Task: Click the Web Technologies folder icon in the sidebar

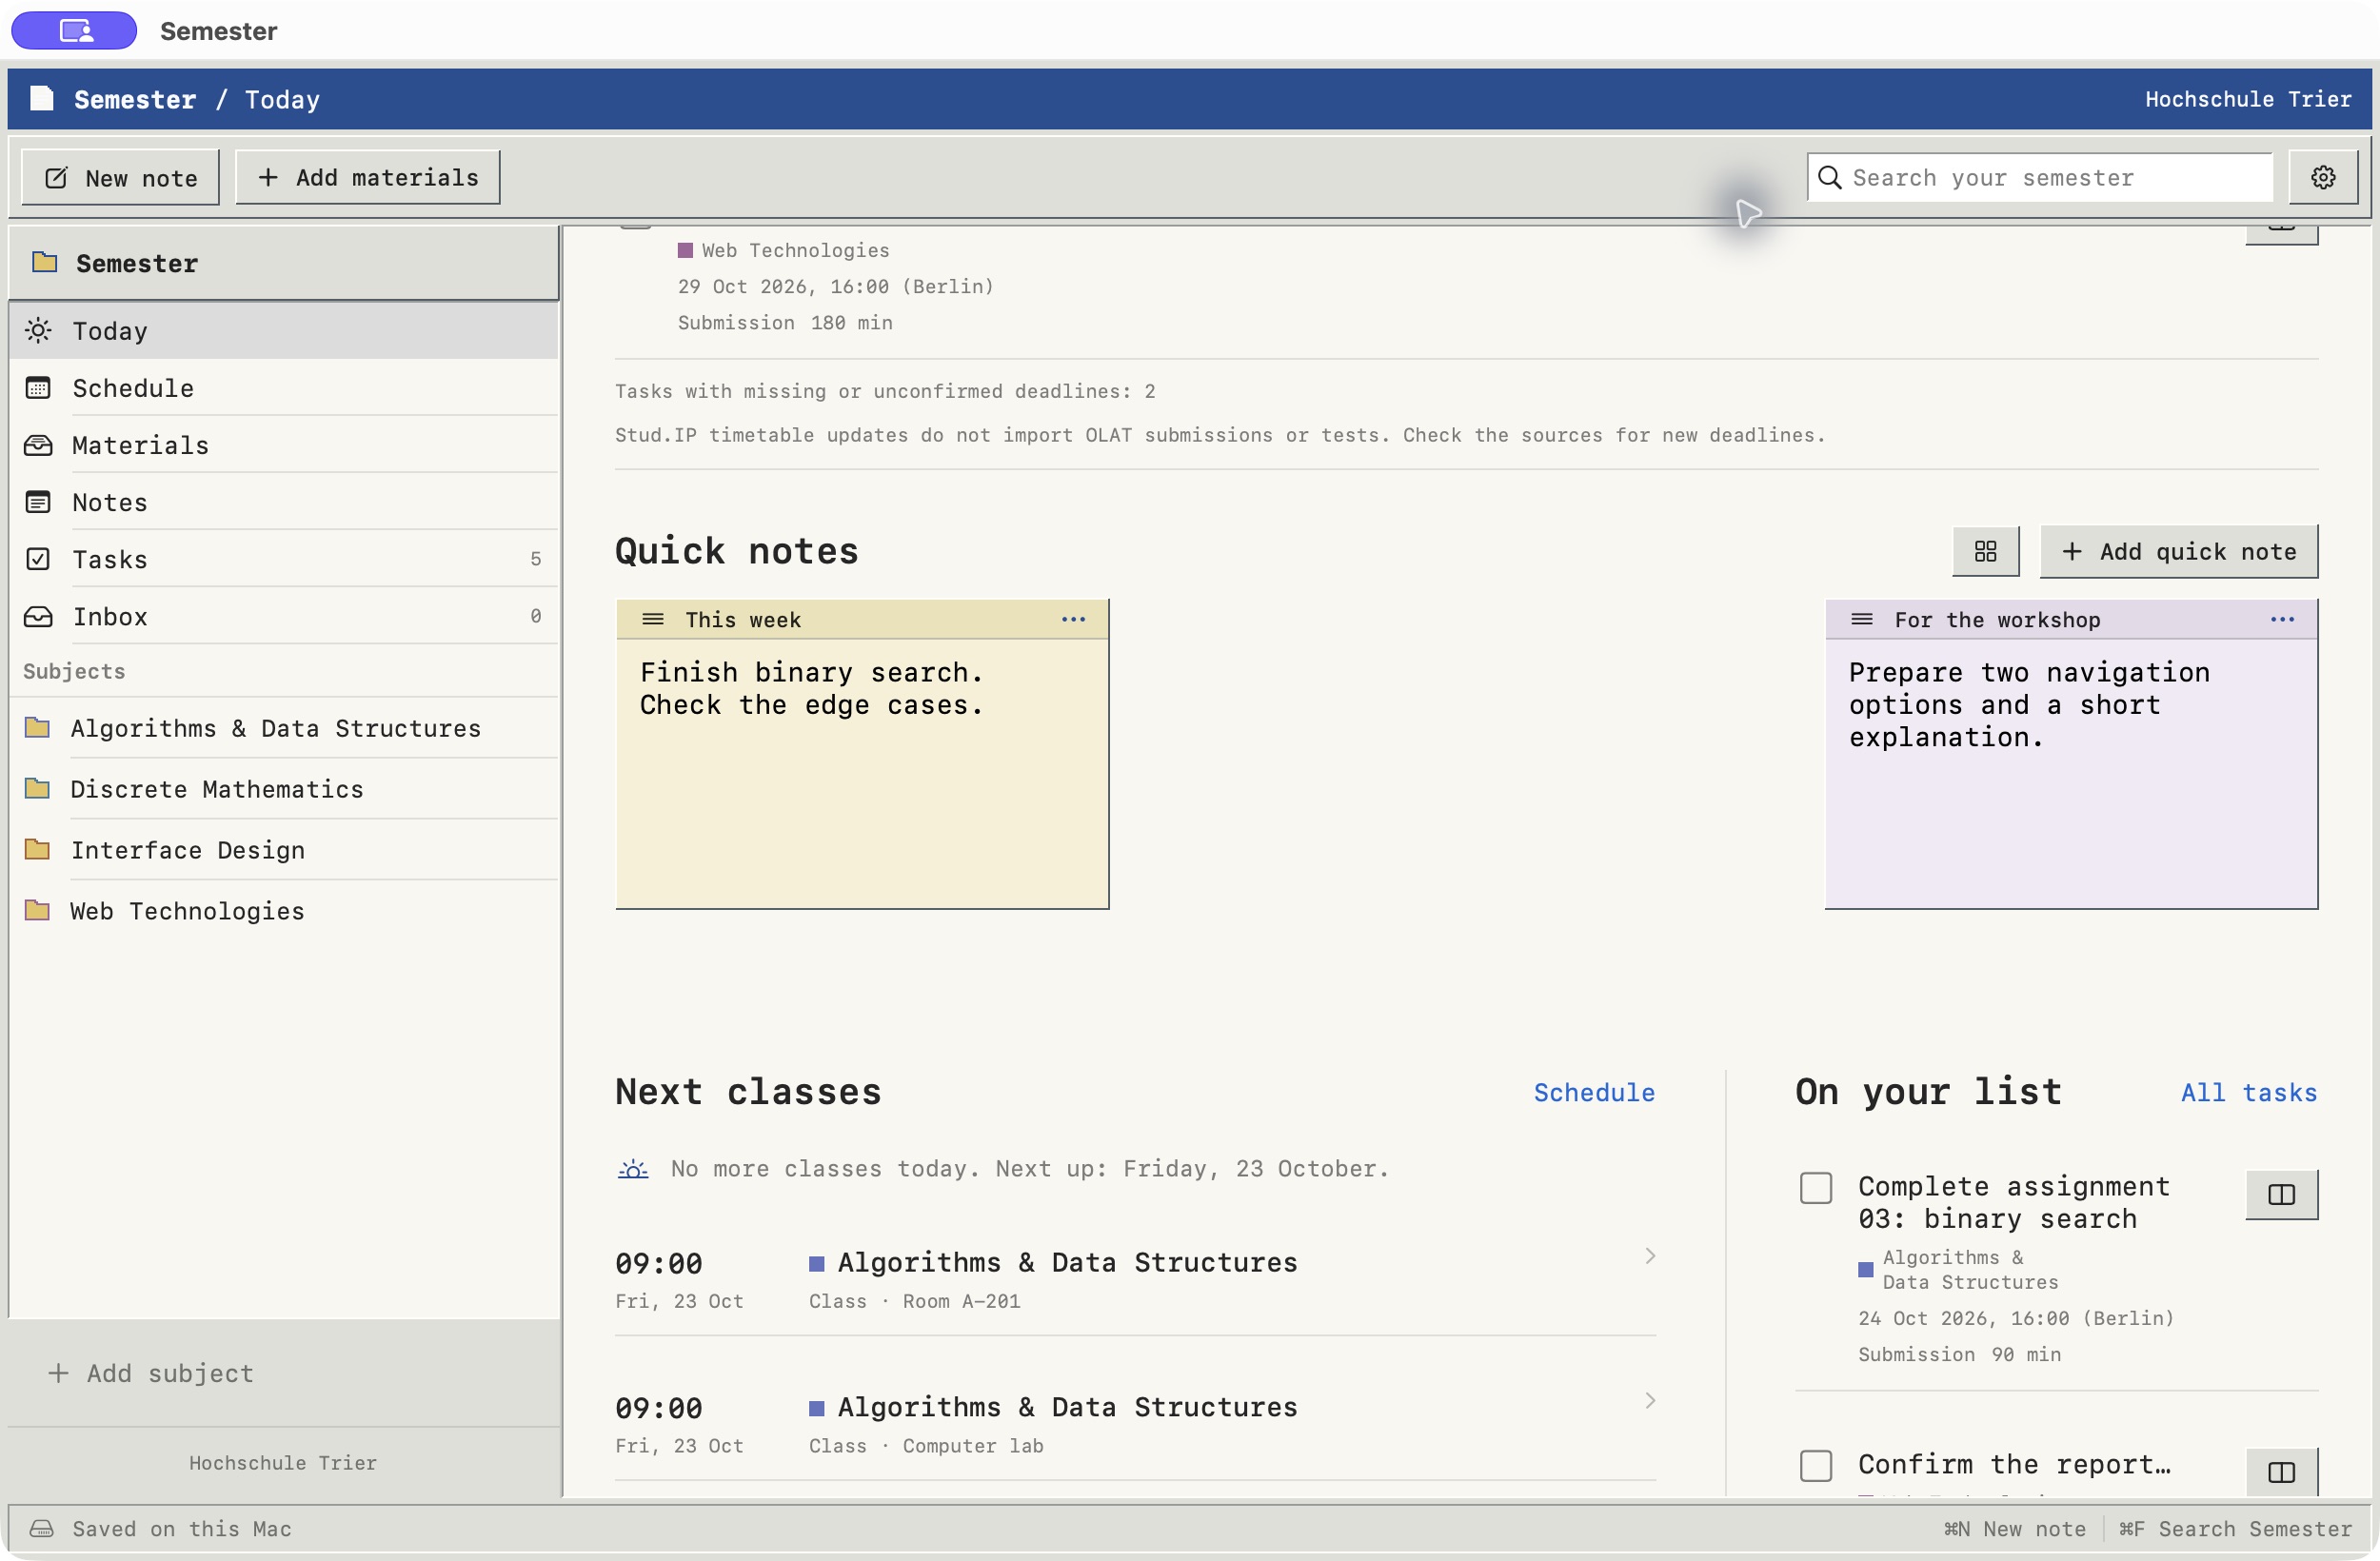Action: pos(37,910)
